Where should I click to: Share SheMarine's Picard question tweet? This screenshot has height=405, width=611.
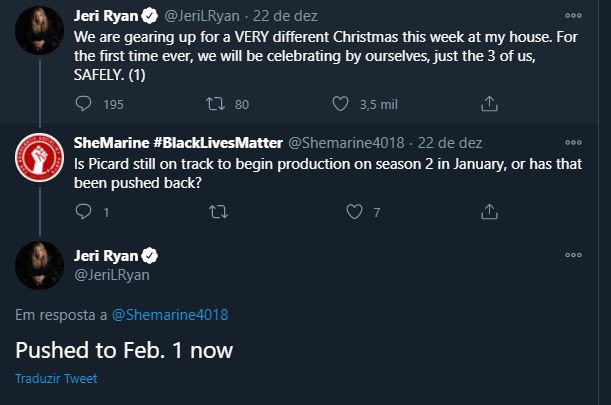point(490,212)
